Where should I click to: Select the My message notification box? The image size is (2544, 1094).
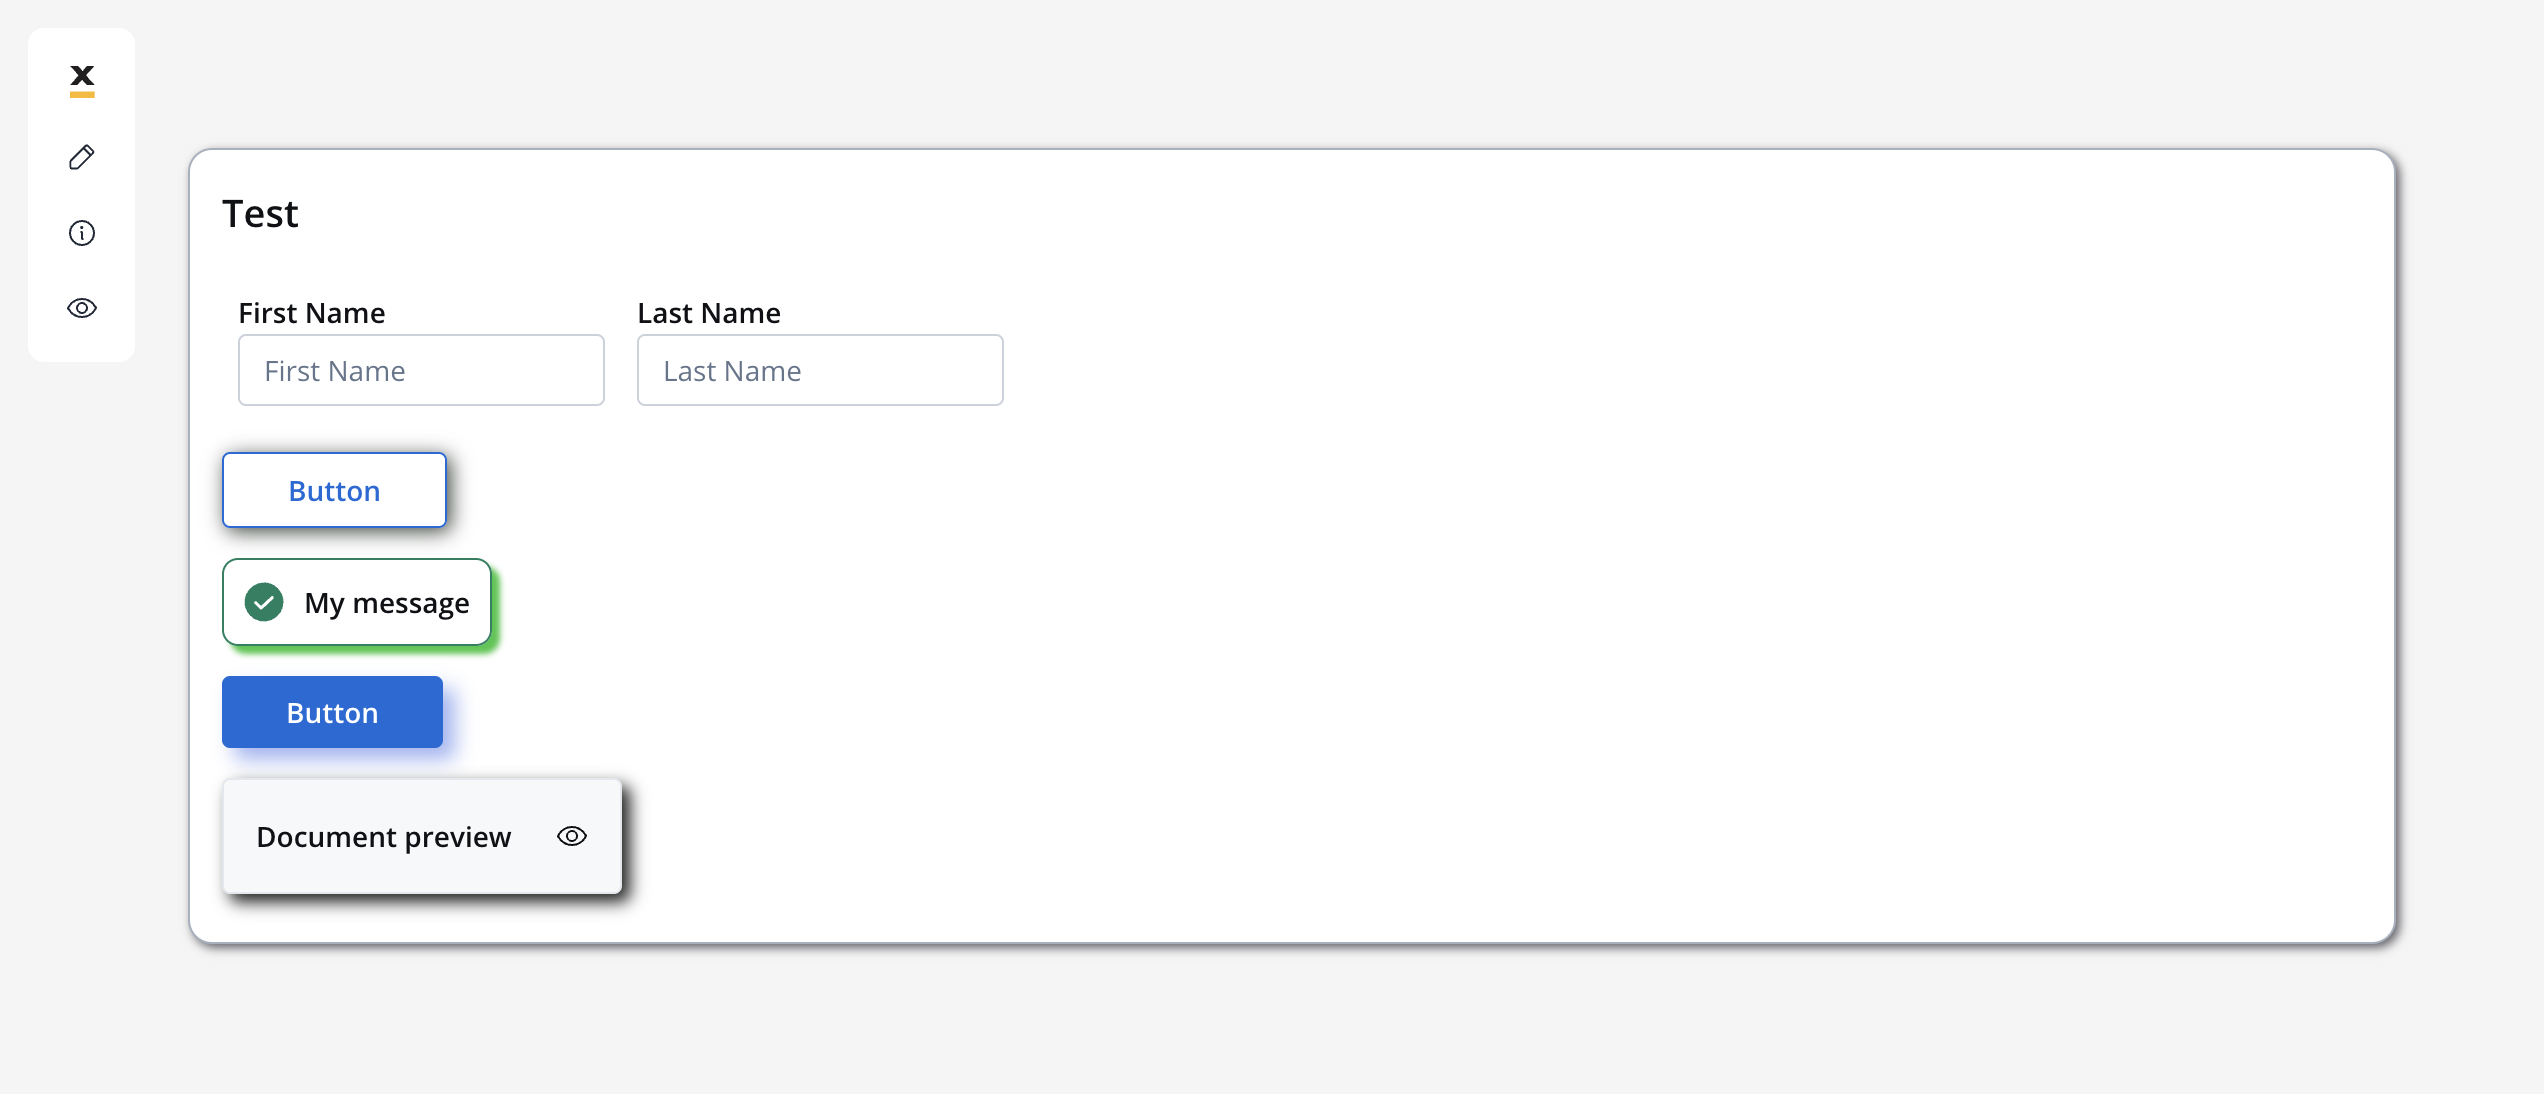pyautogui.click(x=357, y=602)
